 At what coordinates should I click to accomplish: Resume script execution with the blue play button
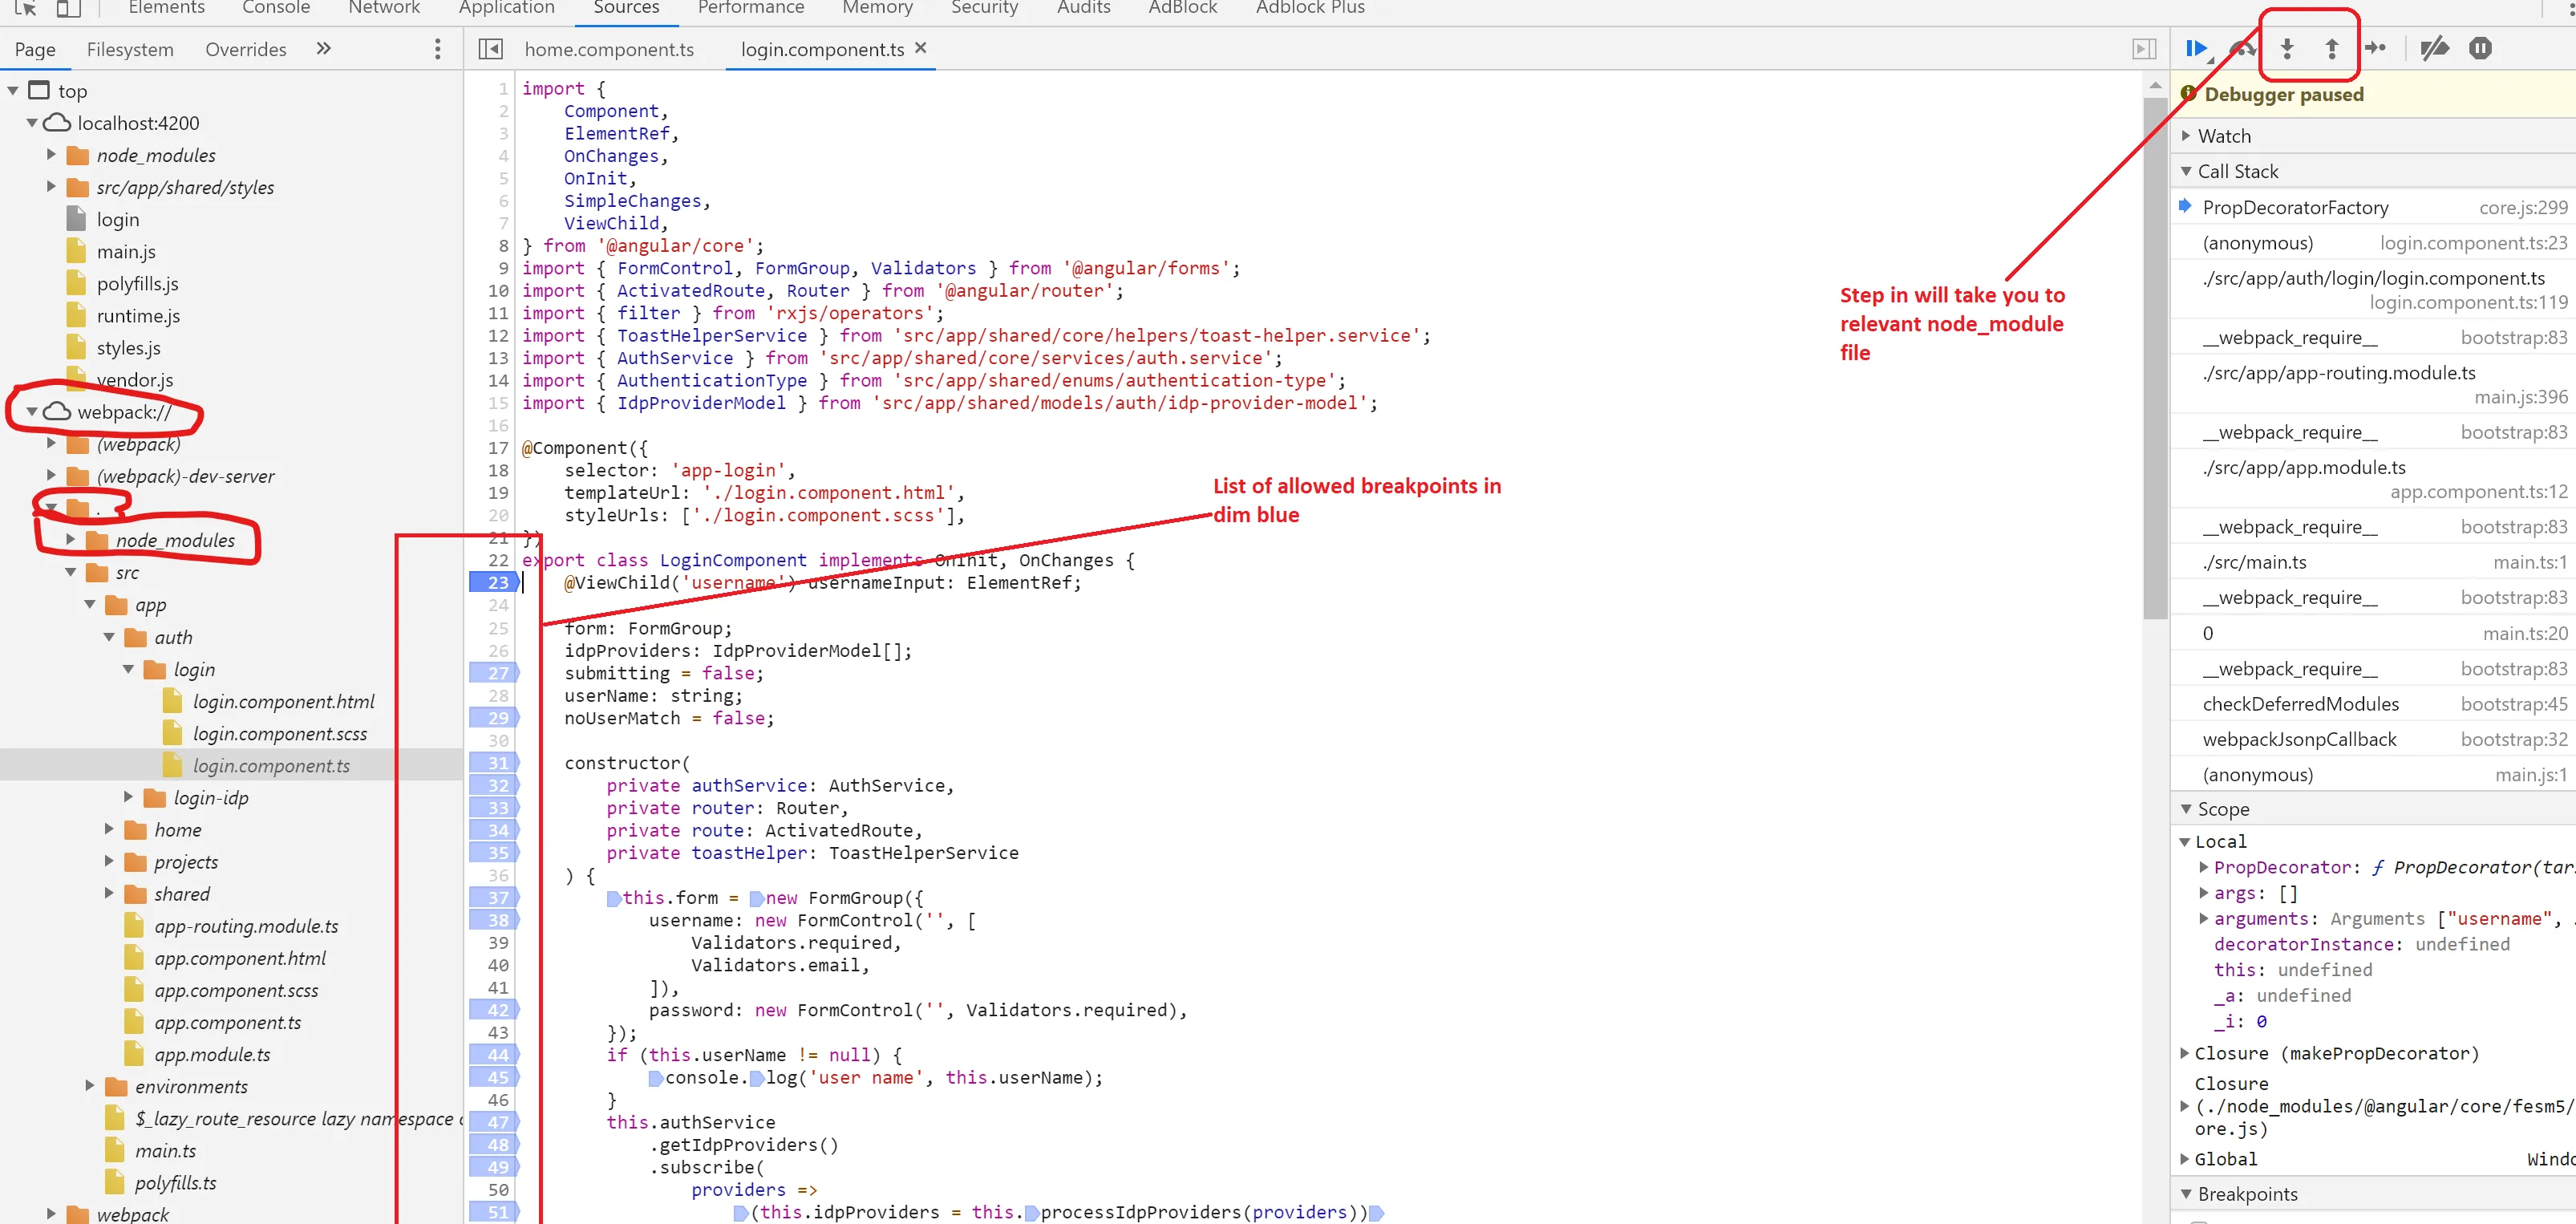click(2195, 48)
